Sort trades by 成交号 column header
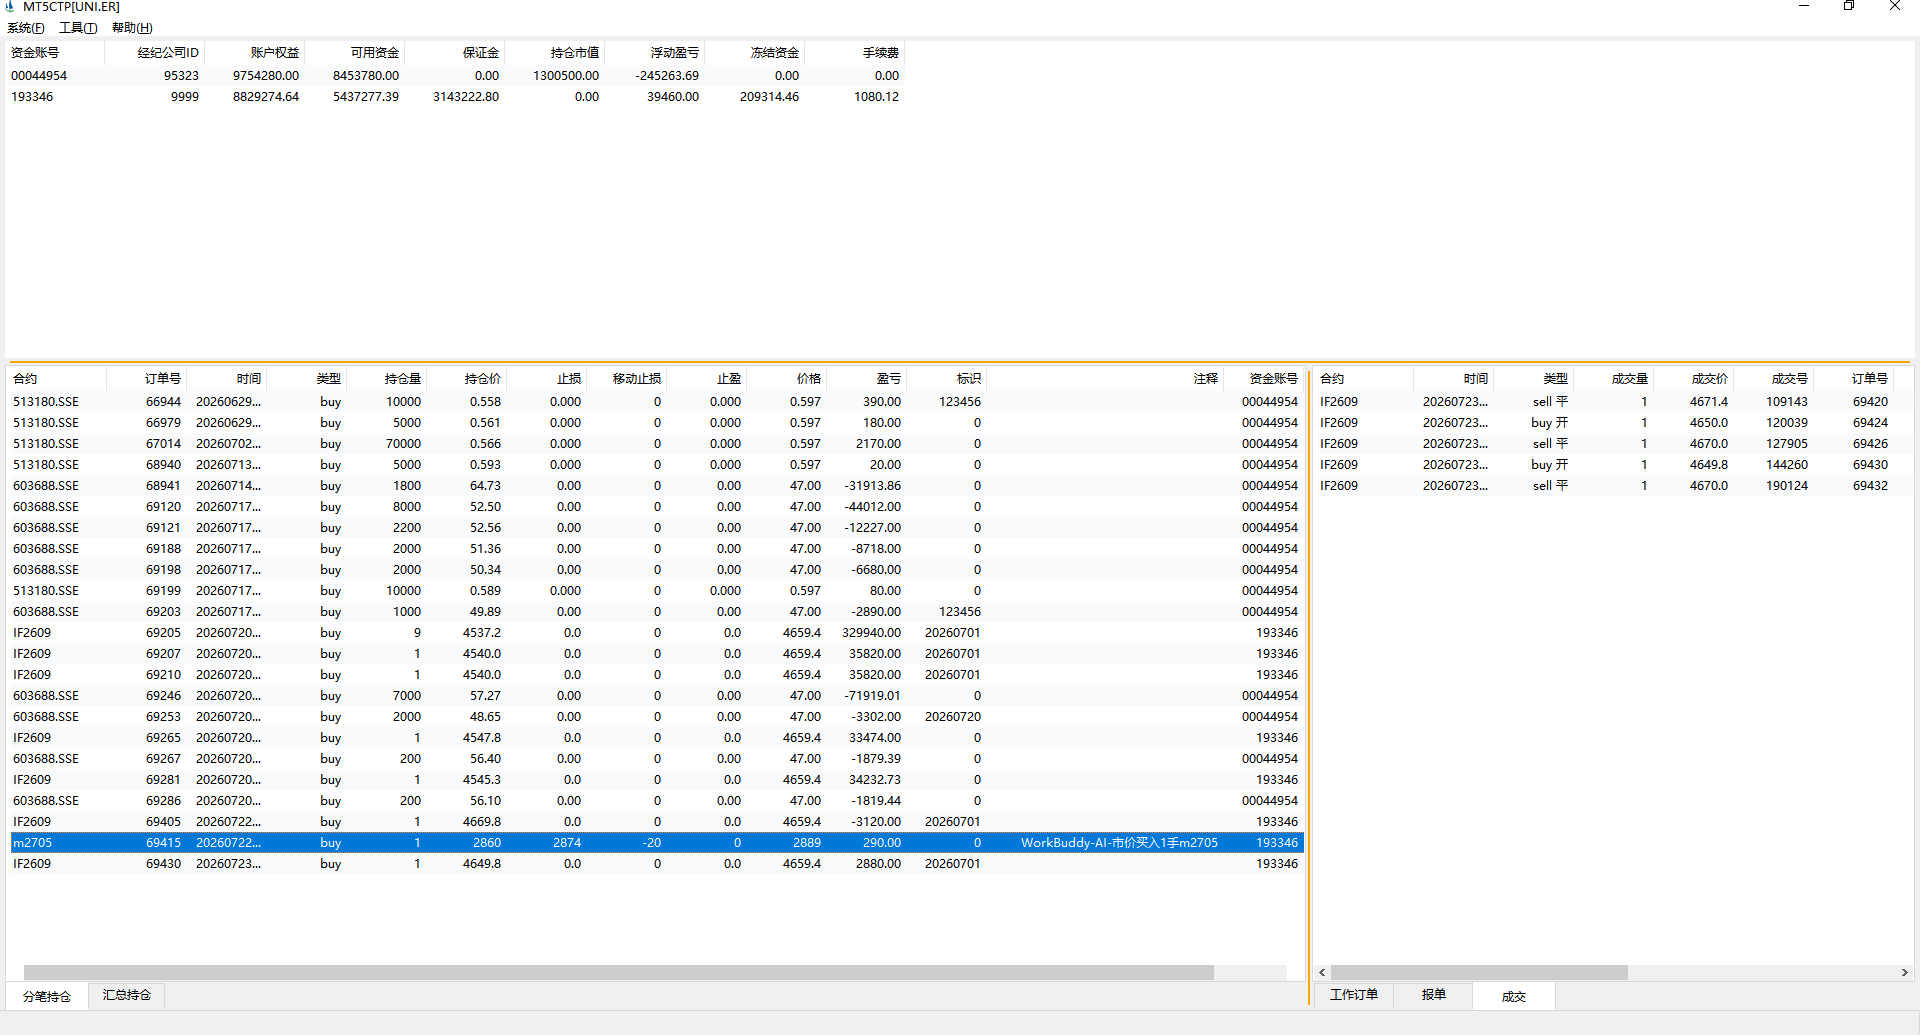This screenshot has width=1920, height=1035. (1774, 379)
